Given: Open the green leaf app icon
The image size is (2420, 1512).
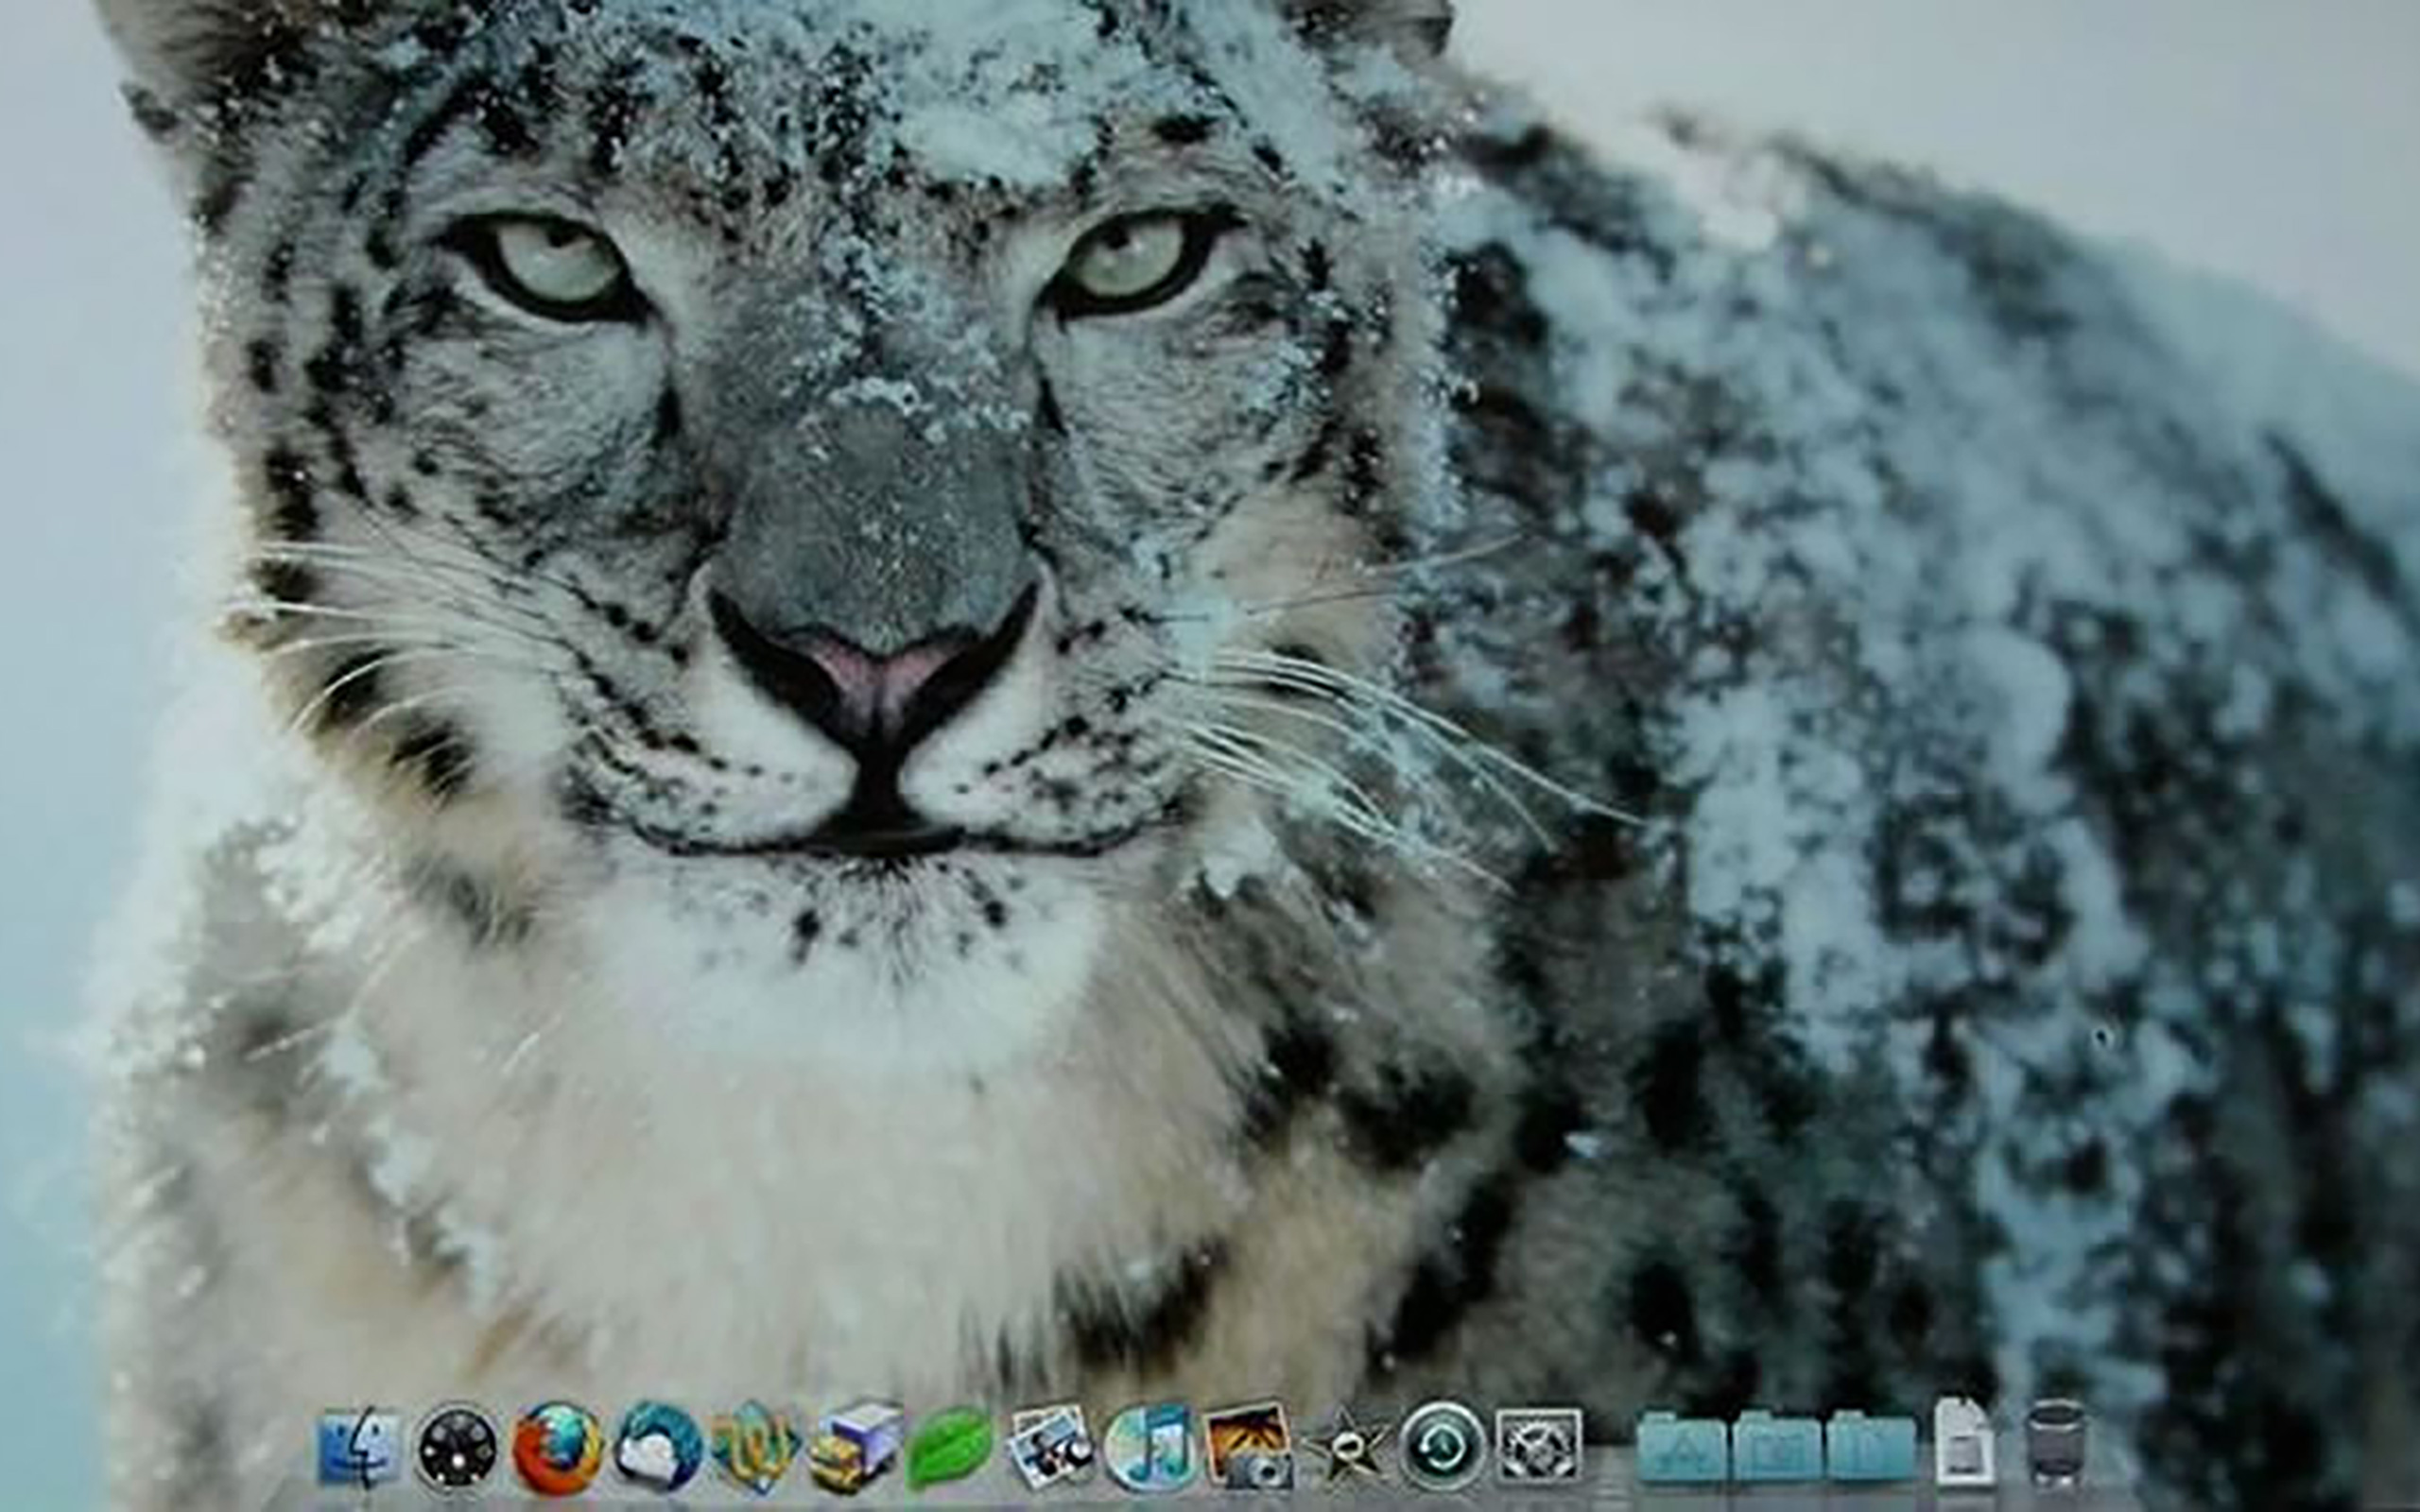Looking at the screenshot, I should (x=950, y=1449).
